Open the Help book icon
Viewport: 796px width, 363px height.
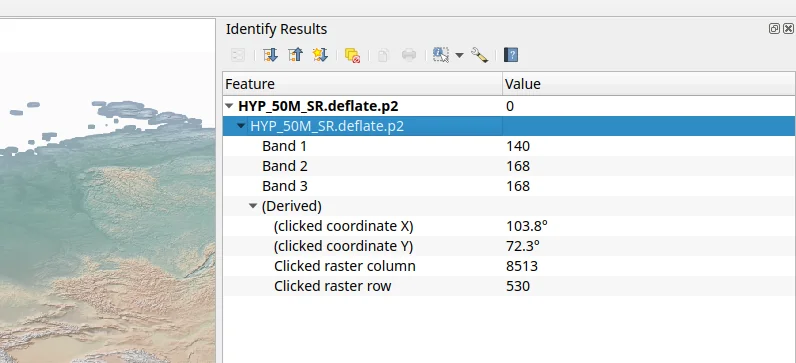(511, 55)
